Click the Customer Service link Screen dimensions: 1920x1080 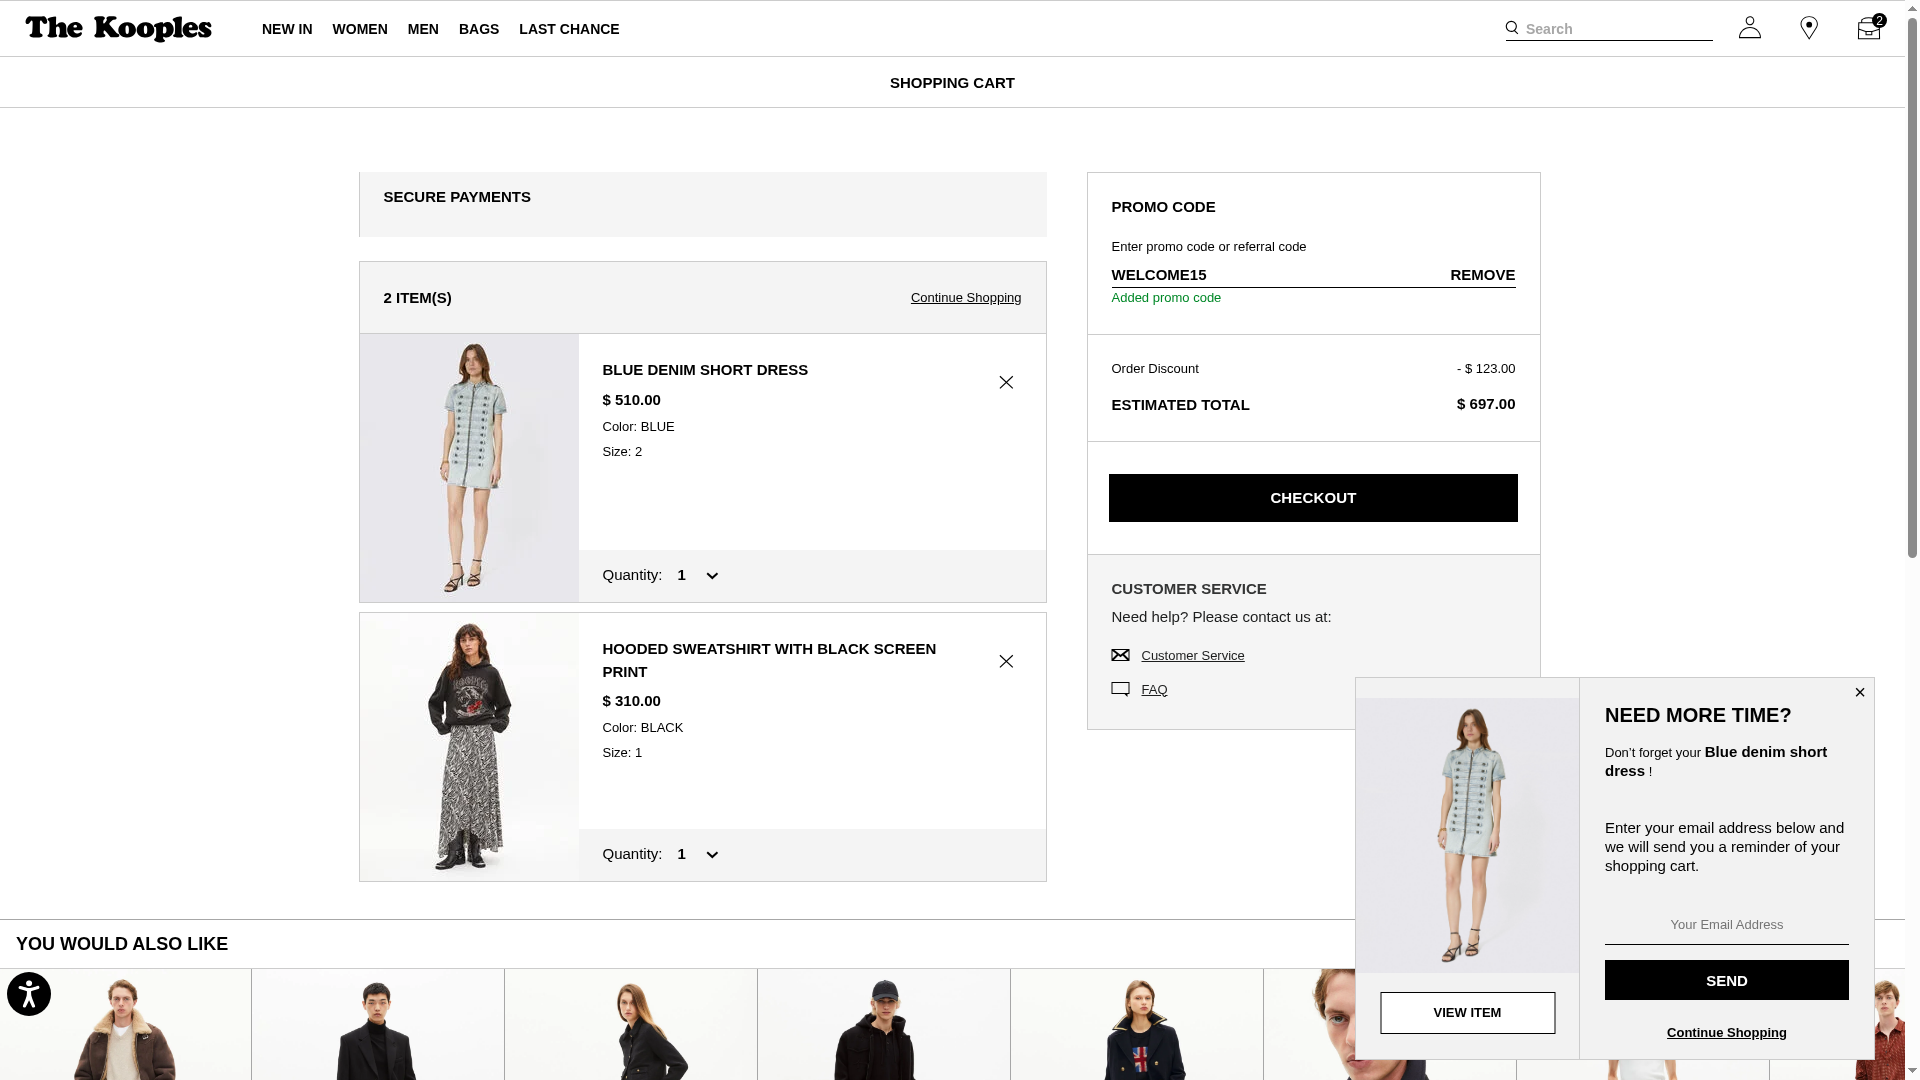pyautogui.click(x=1192, y=656)
